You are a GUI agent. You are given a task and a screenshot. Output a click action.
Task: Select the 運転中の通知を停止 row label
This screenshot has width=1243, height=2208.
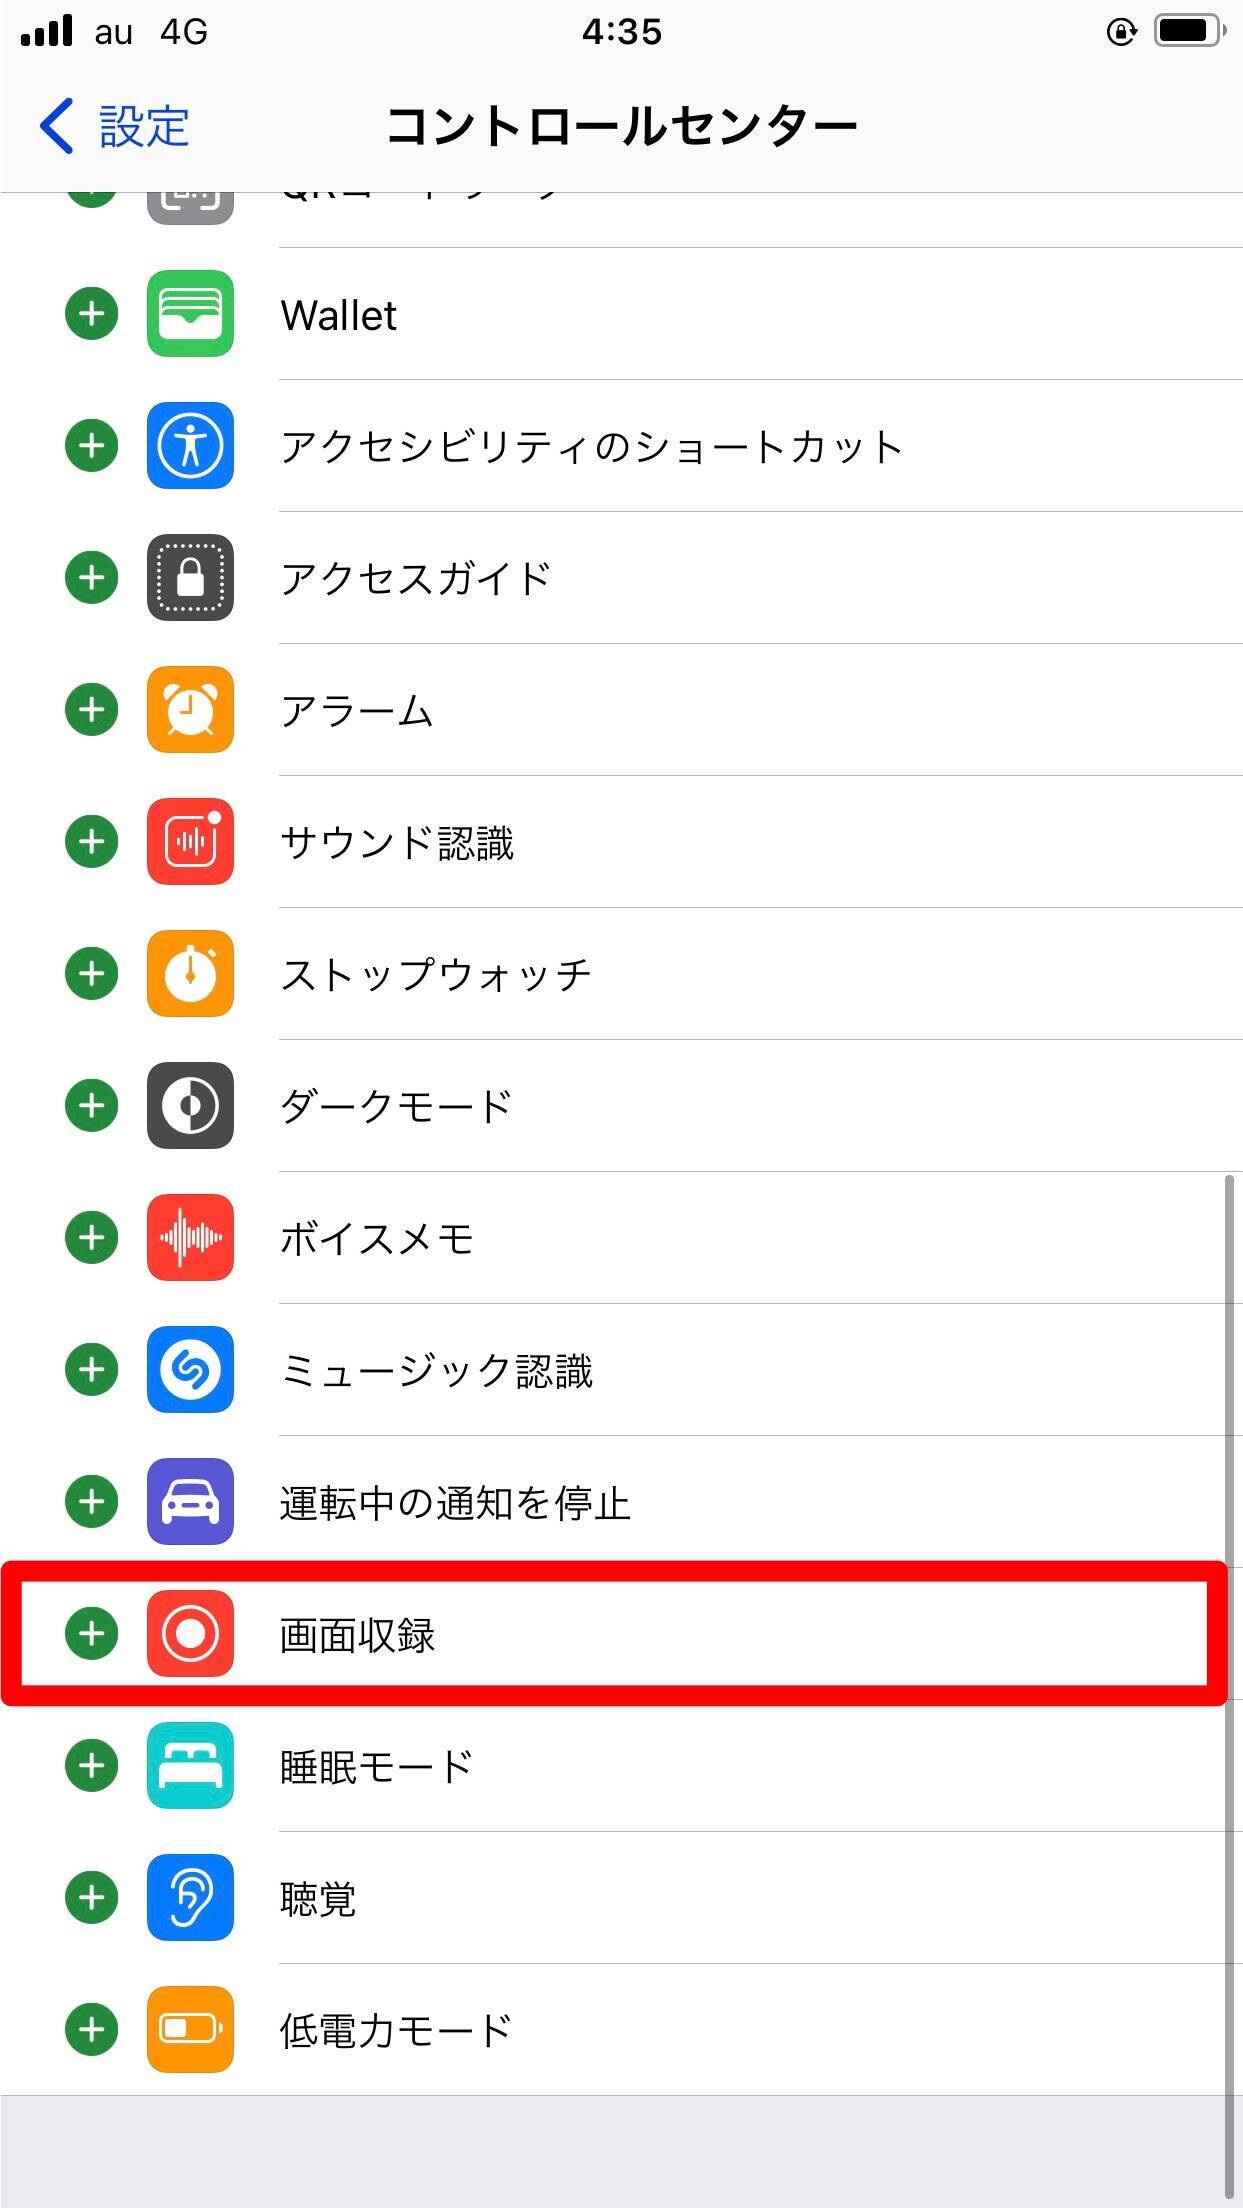(x=455, y=1503)
